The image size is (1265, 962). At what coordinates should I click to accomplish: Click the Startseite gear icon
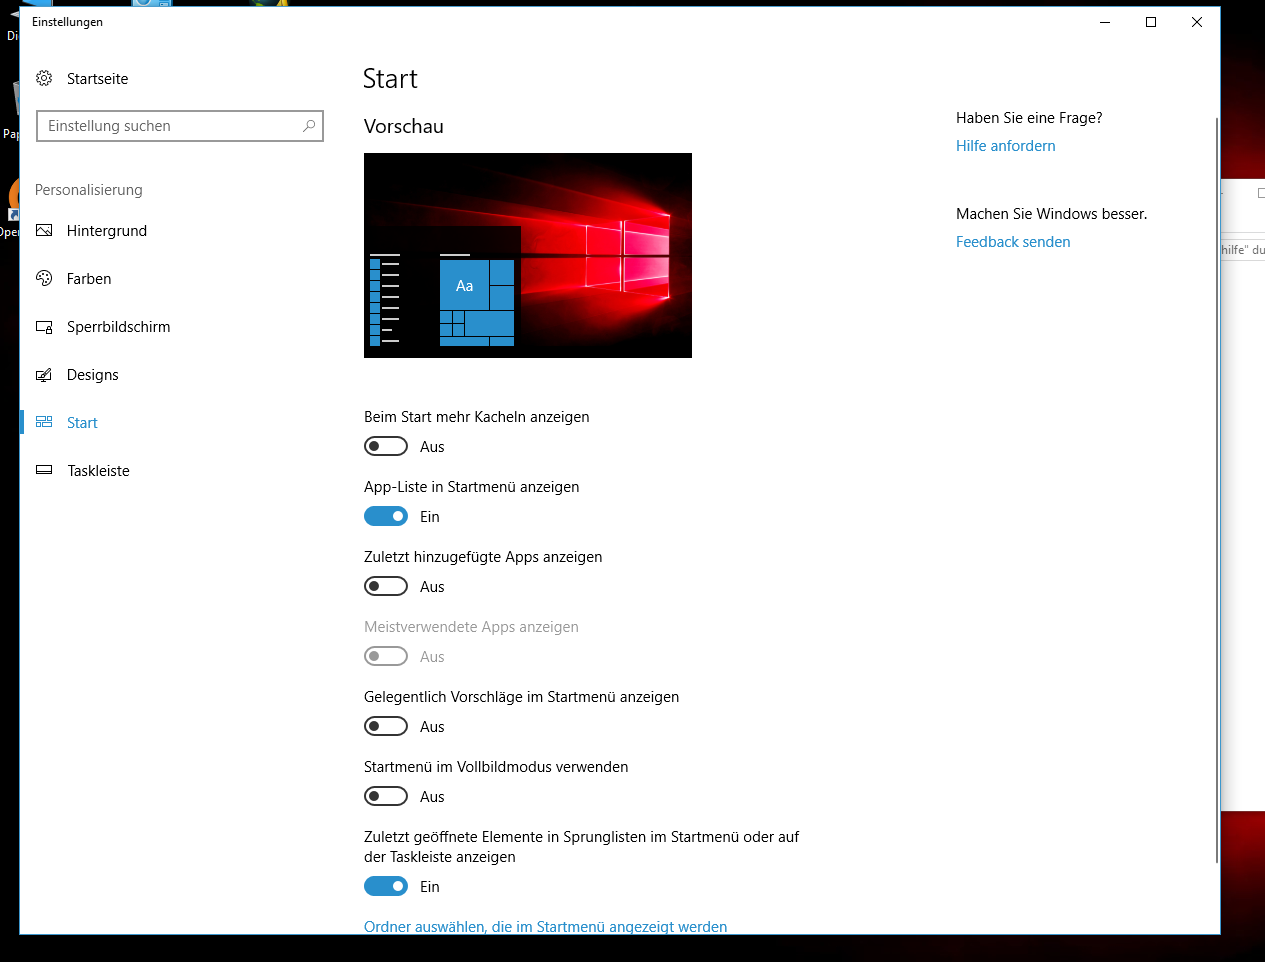44,78
